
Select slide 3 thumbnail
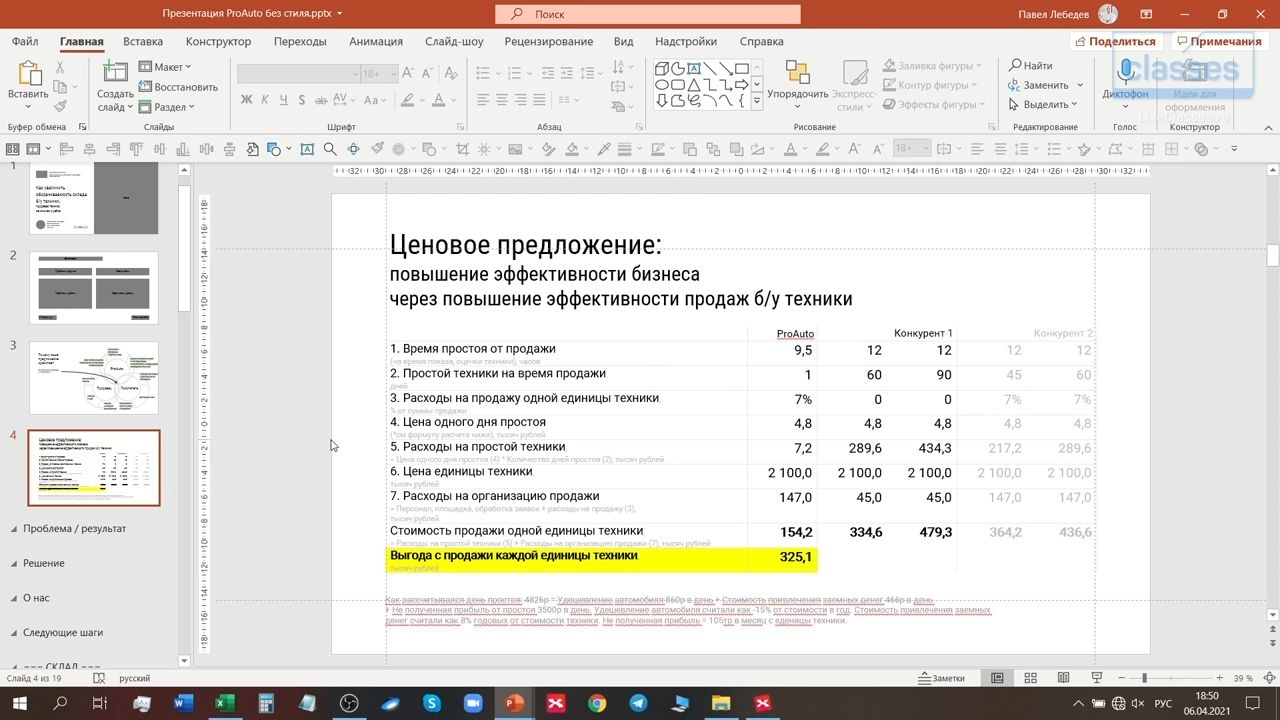pos(94,378)
